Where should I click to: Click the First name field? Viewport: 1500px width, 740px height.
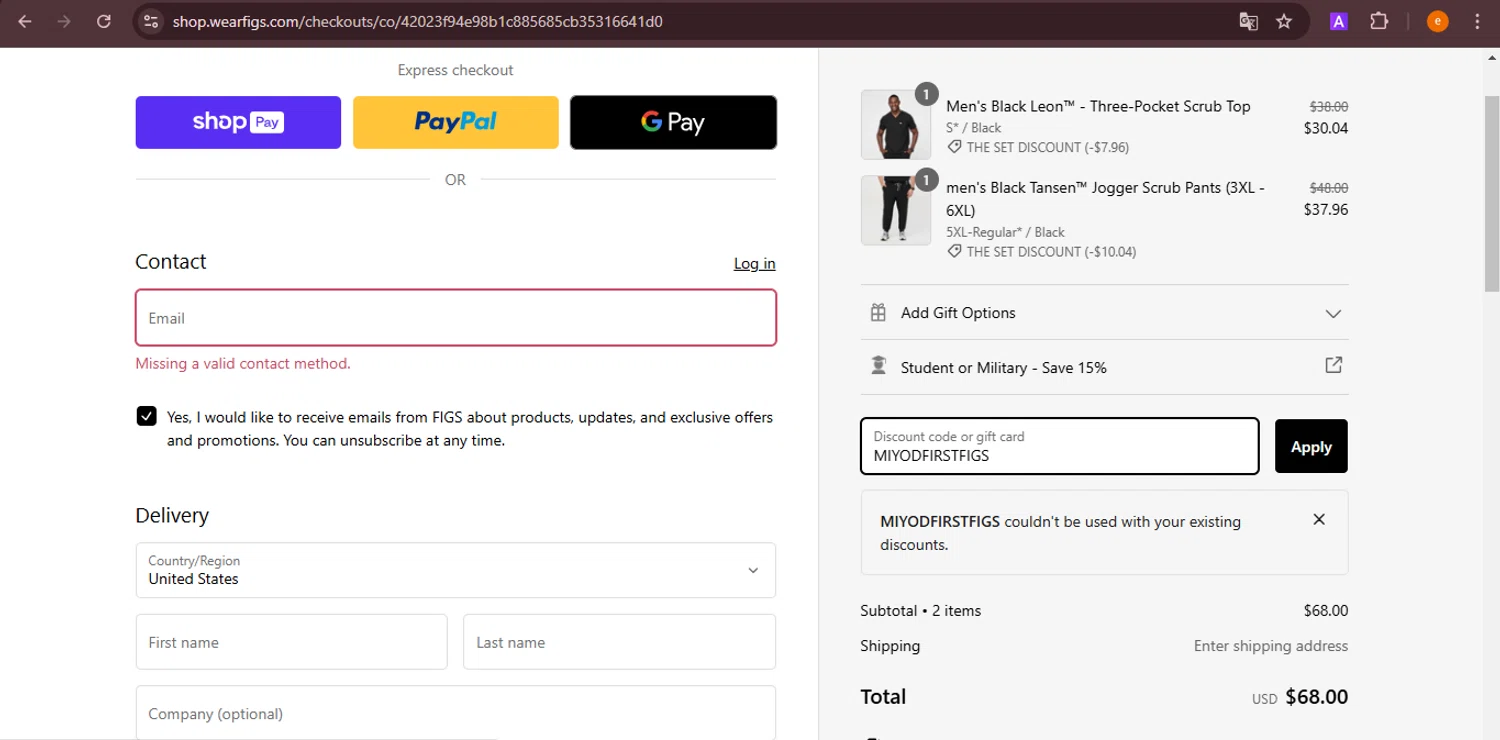pos(291,642)
